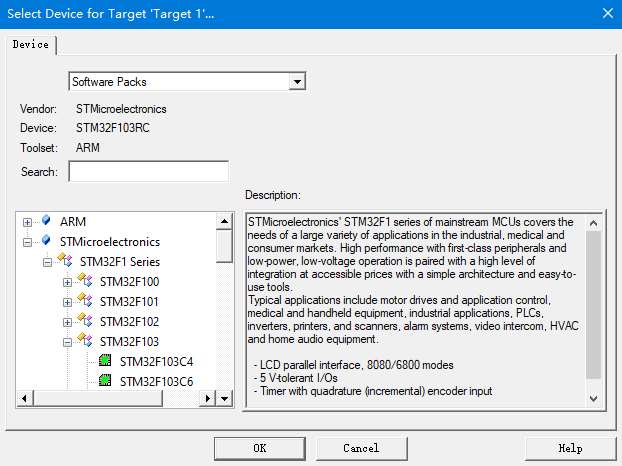This screenshot has height=466, width=622.
Task: Focus the Search input field
Action: click(149, 171)
